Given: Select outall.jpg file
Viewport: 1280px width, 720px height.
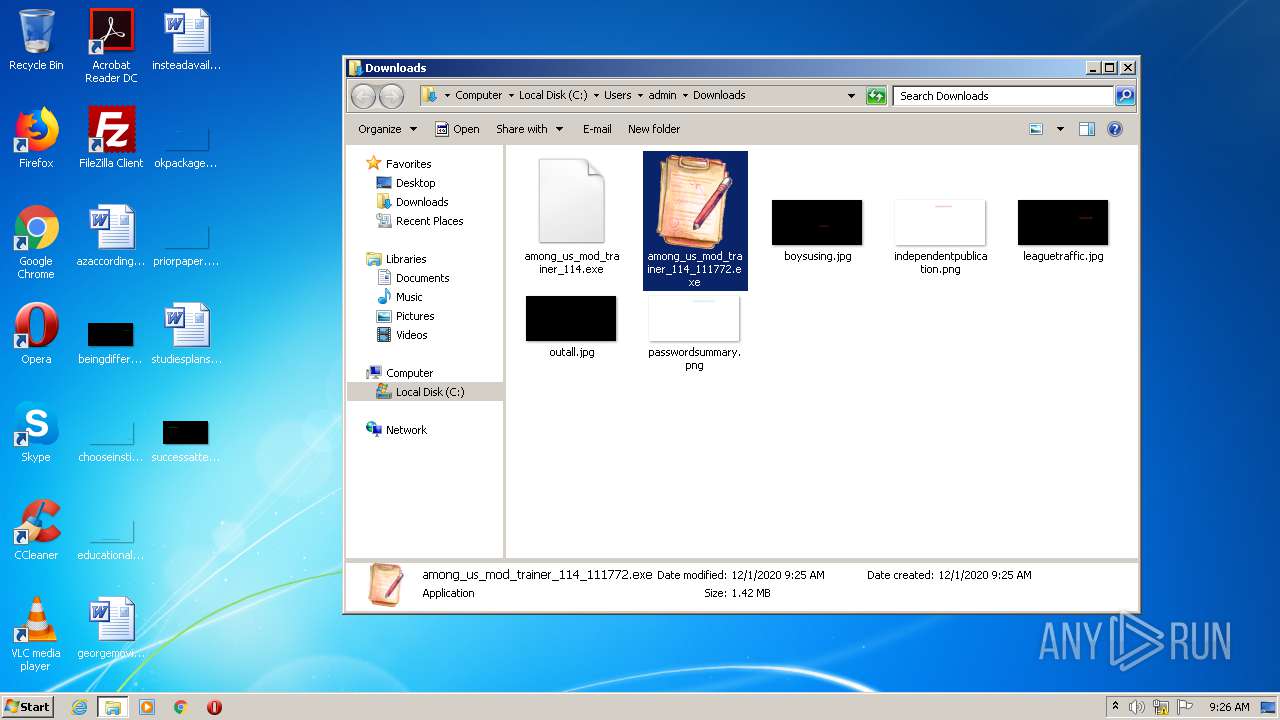Looking at the screenshot, I should point(572,326).
